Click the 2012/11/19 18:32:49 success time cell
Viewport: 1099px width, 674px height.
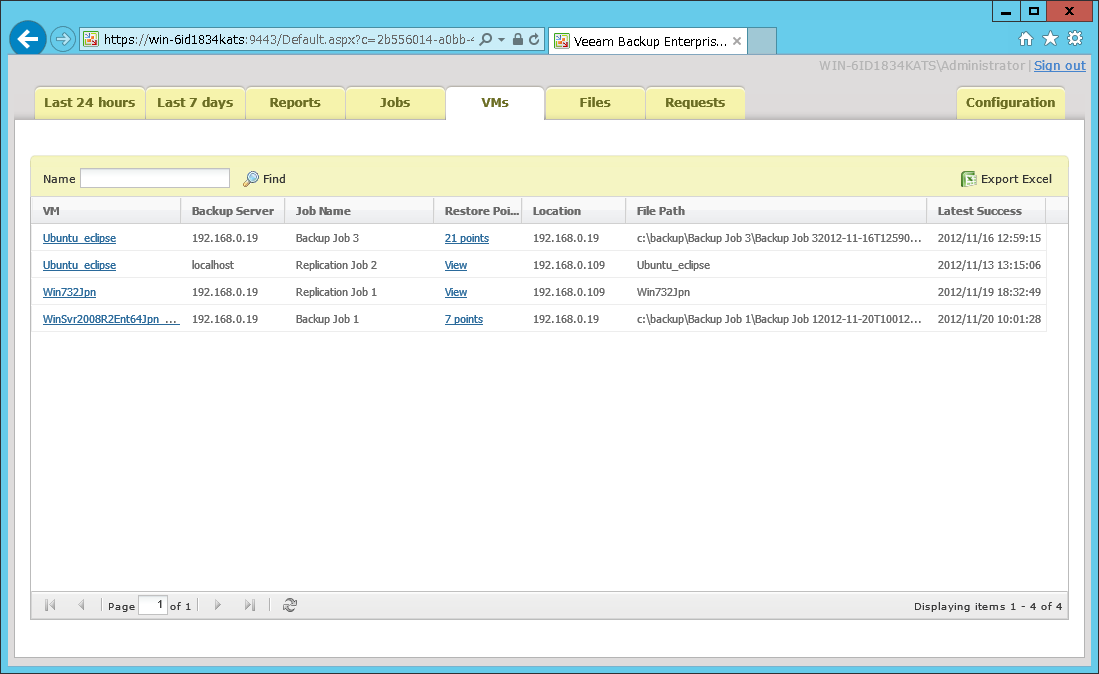click(987, 292)
